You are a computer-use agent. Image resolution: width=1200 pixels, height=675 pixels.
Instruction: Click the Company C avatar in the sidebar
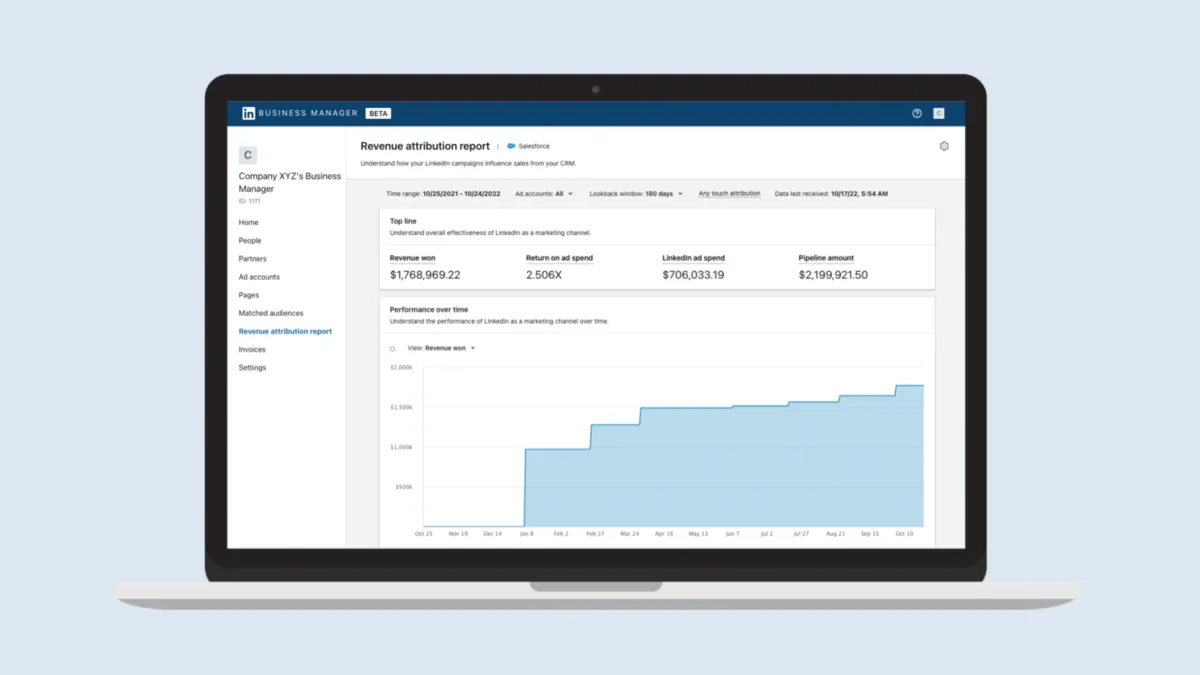pos(247,155)
